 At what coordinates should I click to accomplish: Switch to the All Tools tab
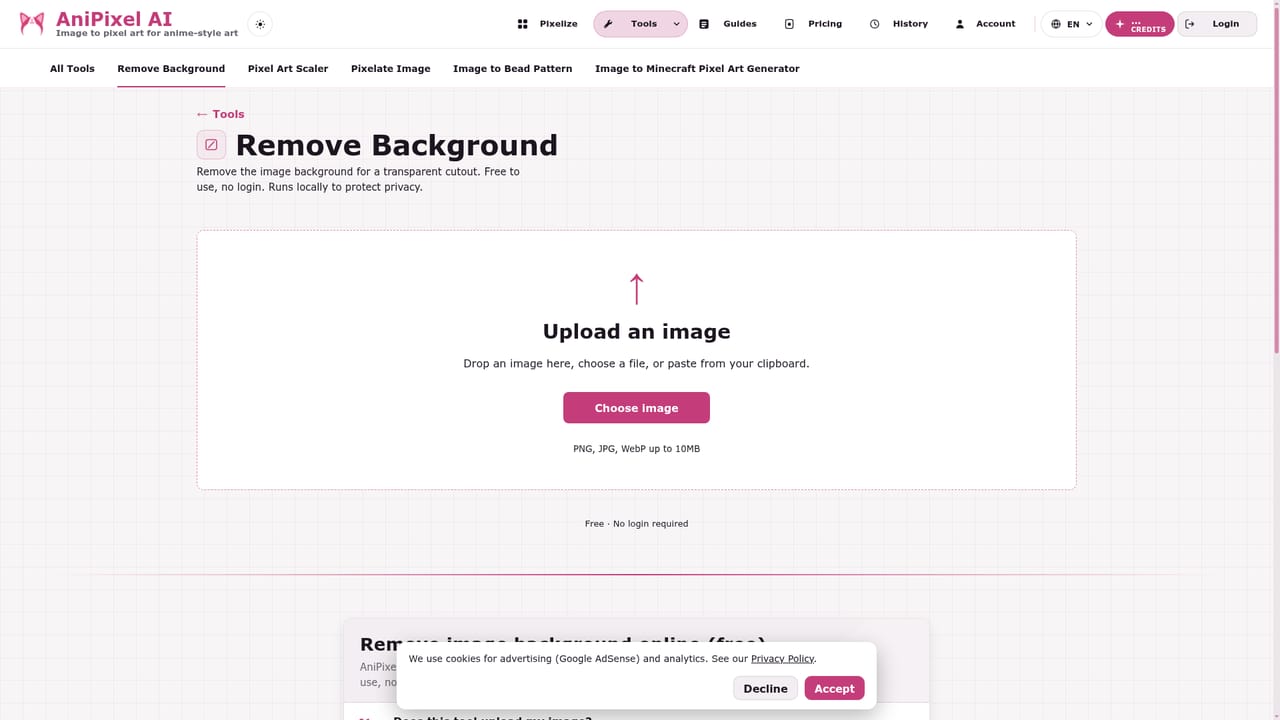coord(73,69)
